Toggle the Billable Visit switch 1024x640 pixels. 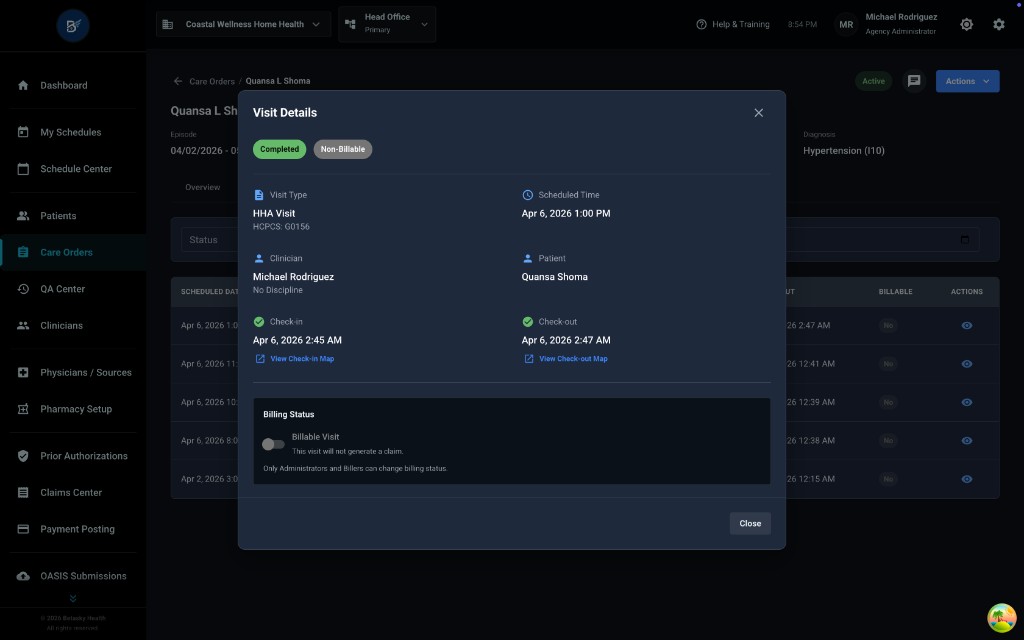click(273, 444)
